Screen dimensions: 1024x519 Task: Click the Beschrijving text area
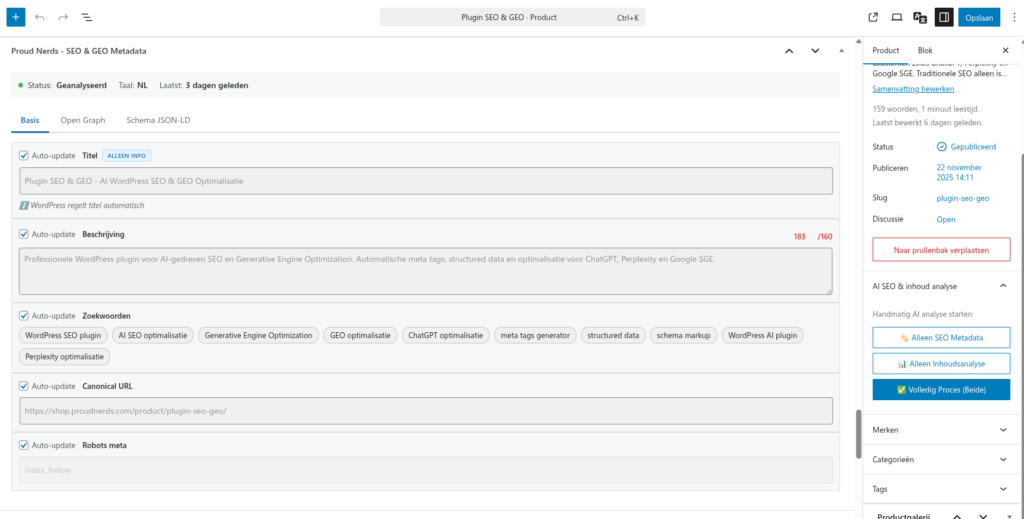[426, 271]
